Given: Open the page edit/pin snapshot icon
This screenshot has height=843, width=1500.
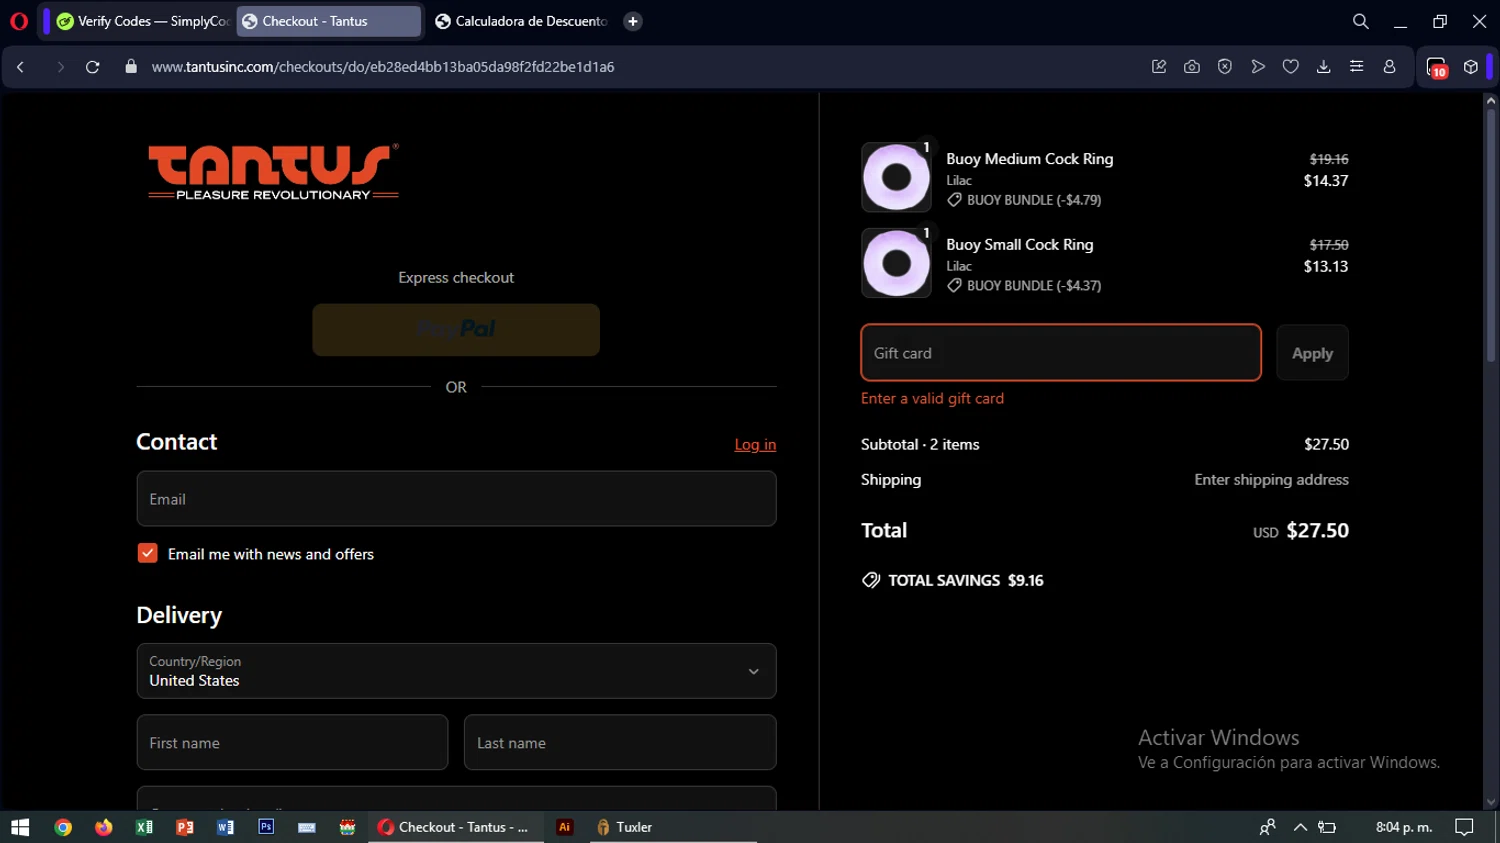Looking at the screenshot, I should 1159,67.
